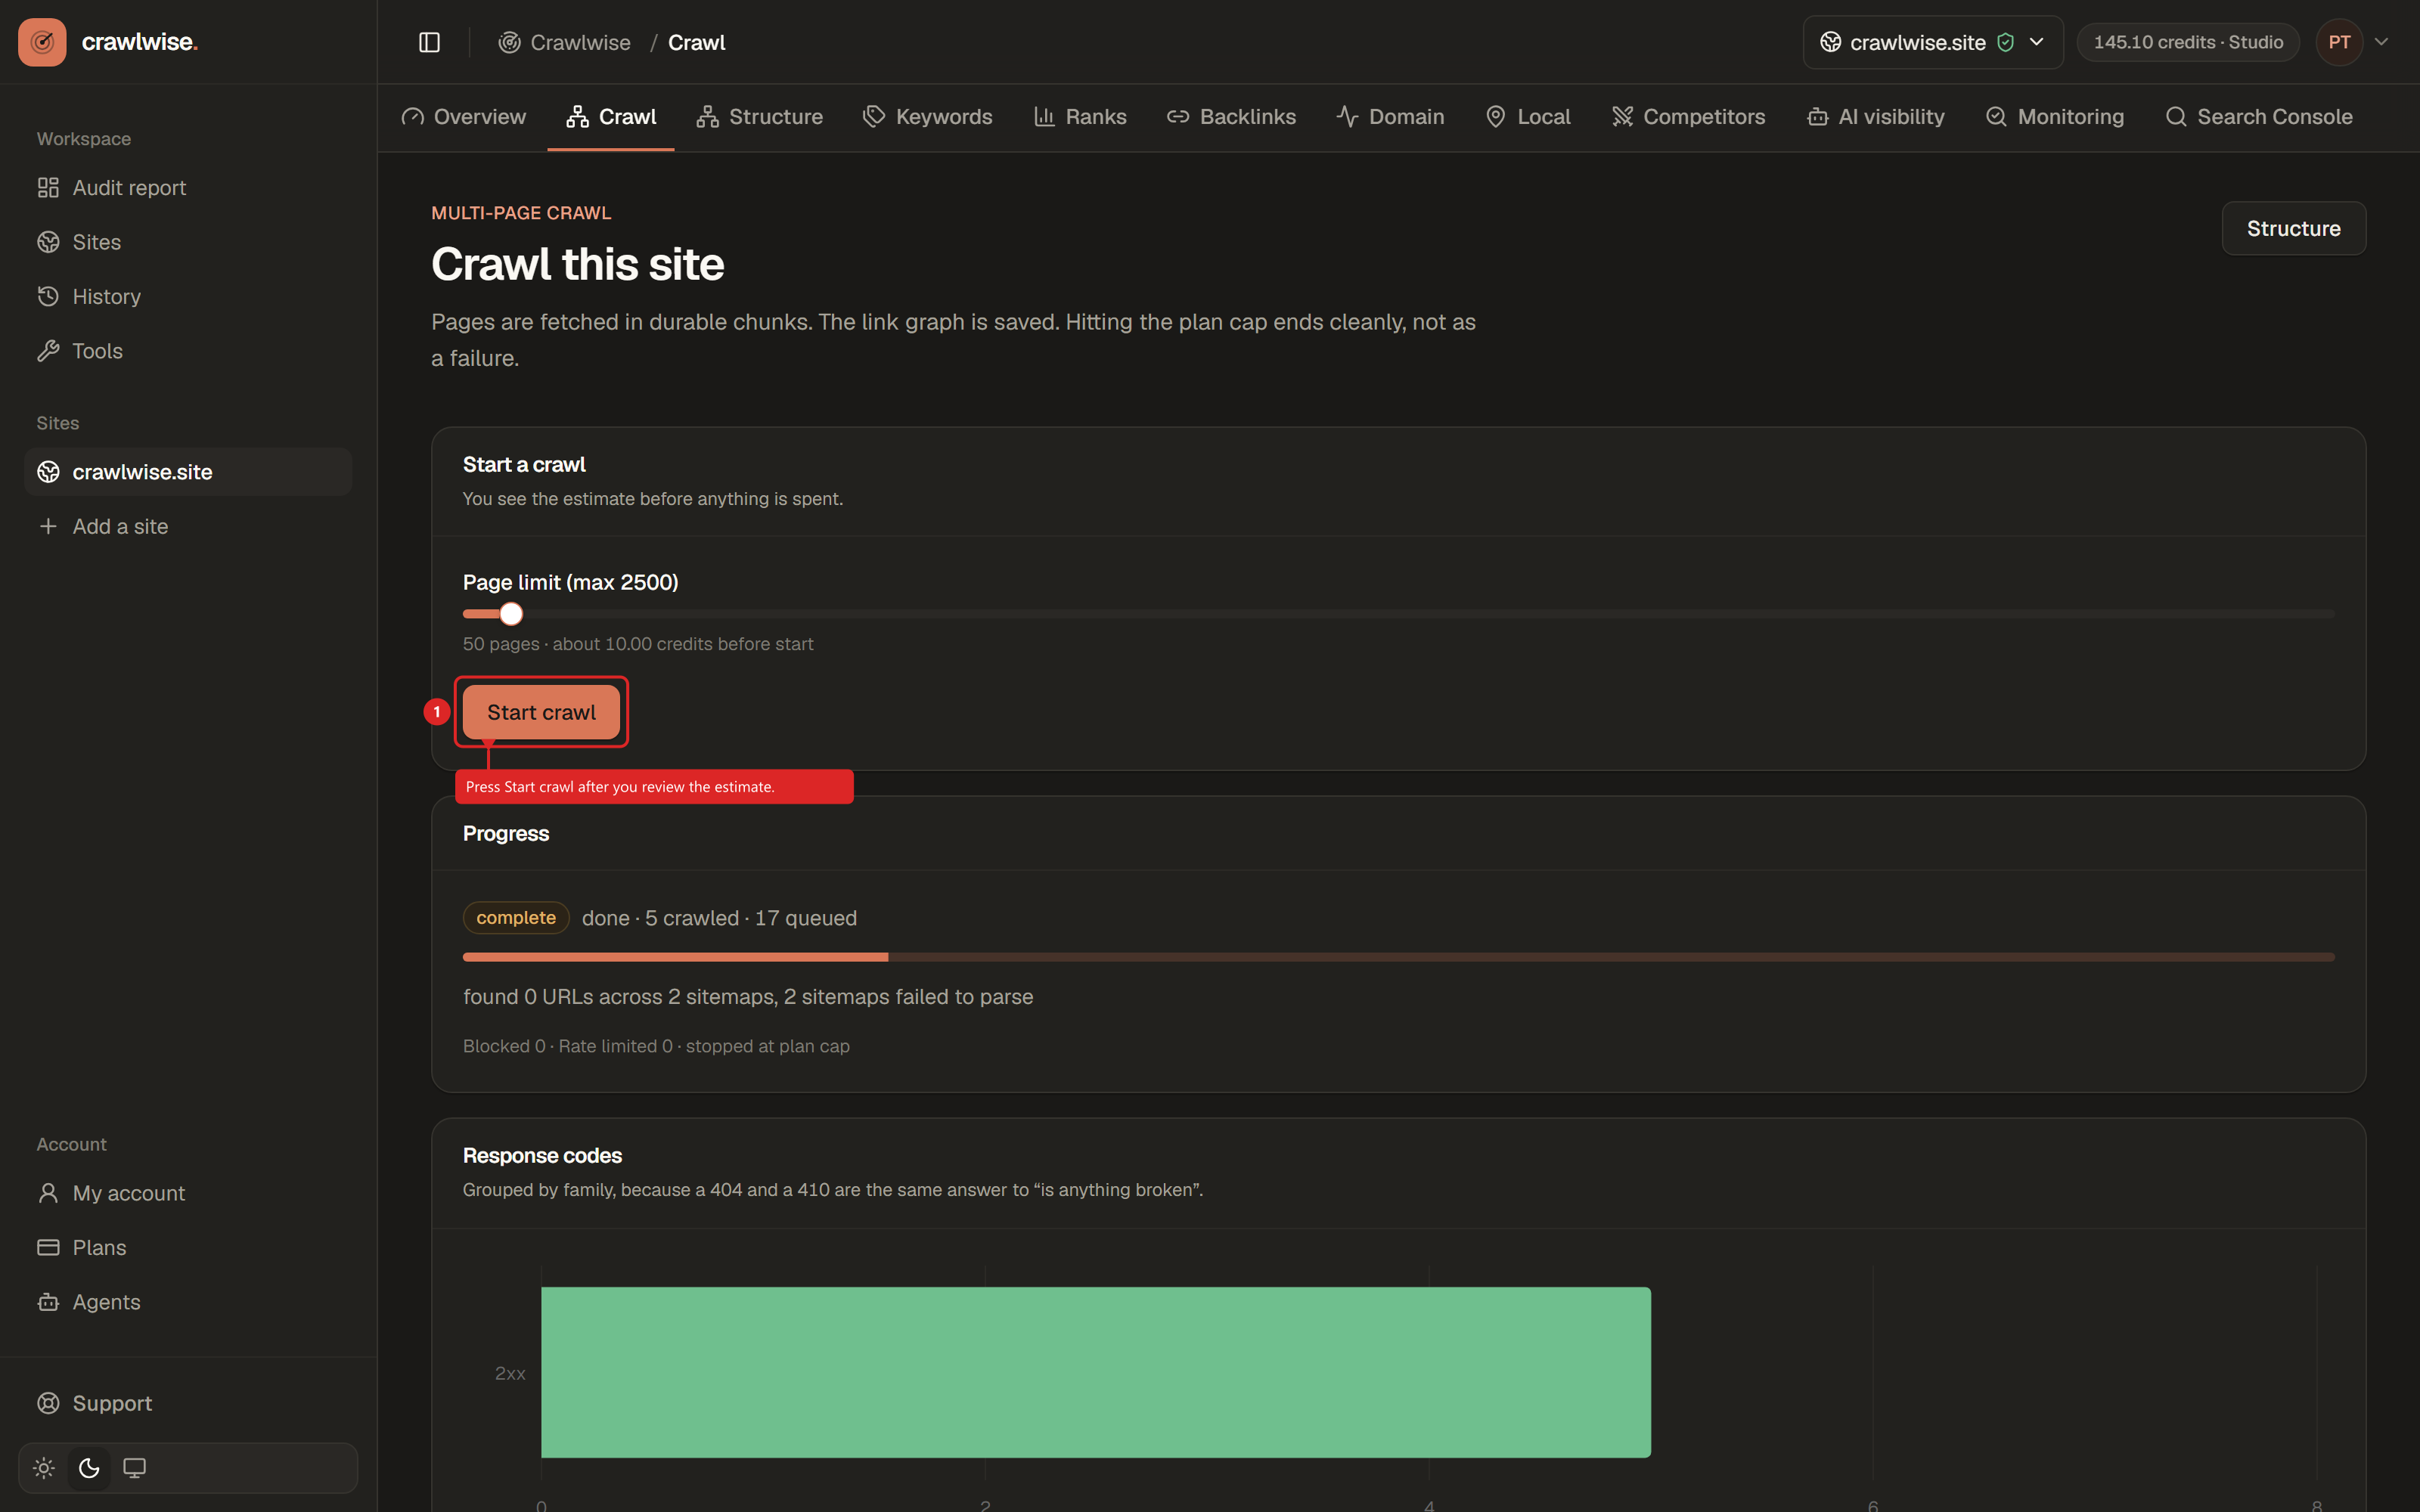Switch to light theme sun icon
Image resolution: width=2420 pixels, height=1512 pixels.
pos(44,1468)
